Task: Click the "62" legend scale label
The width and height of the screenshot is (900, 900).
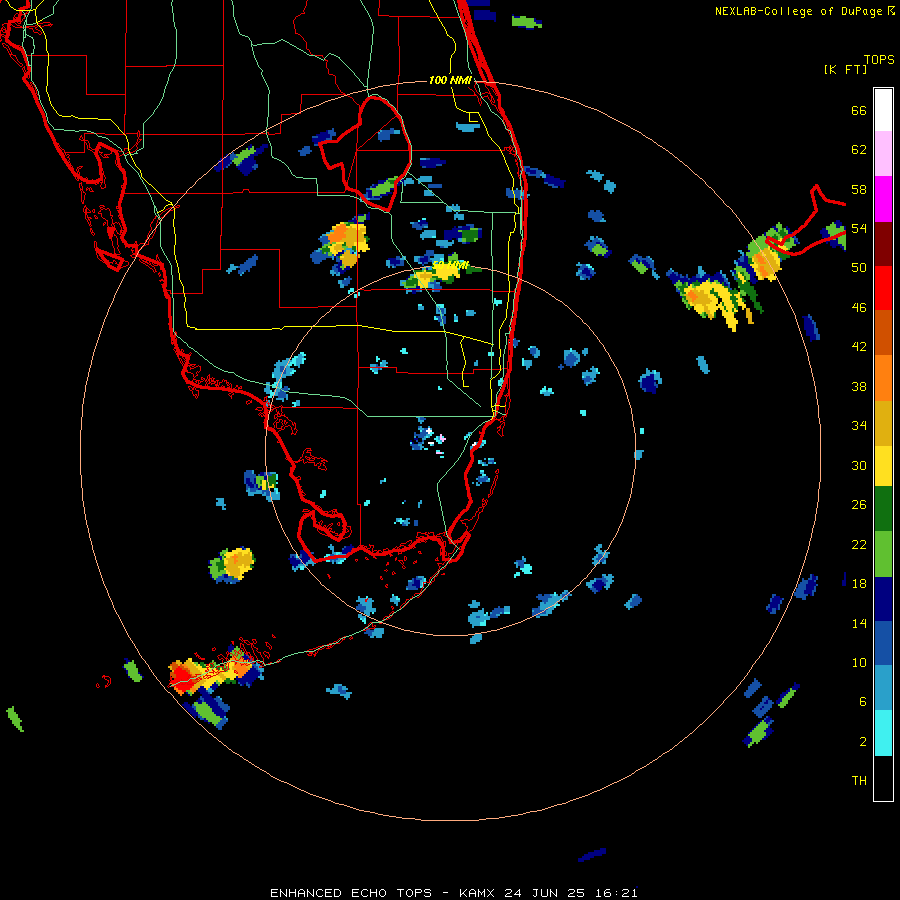Action: point(859,150)
